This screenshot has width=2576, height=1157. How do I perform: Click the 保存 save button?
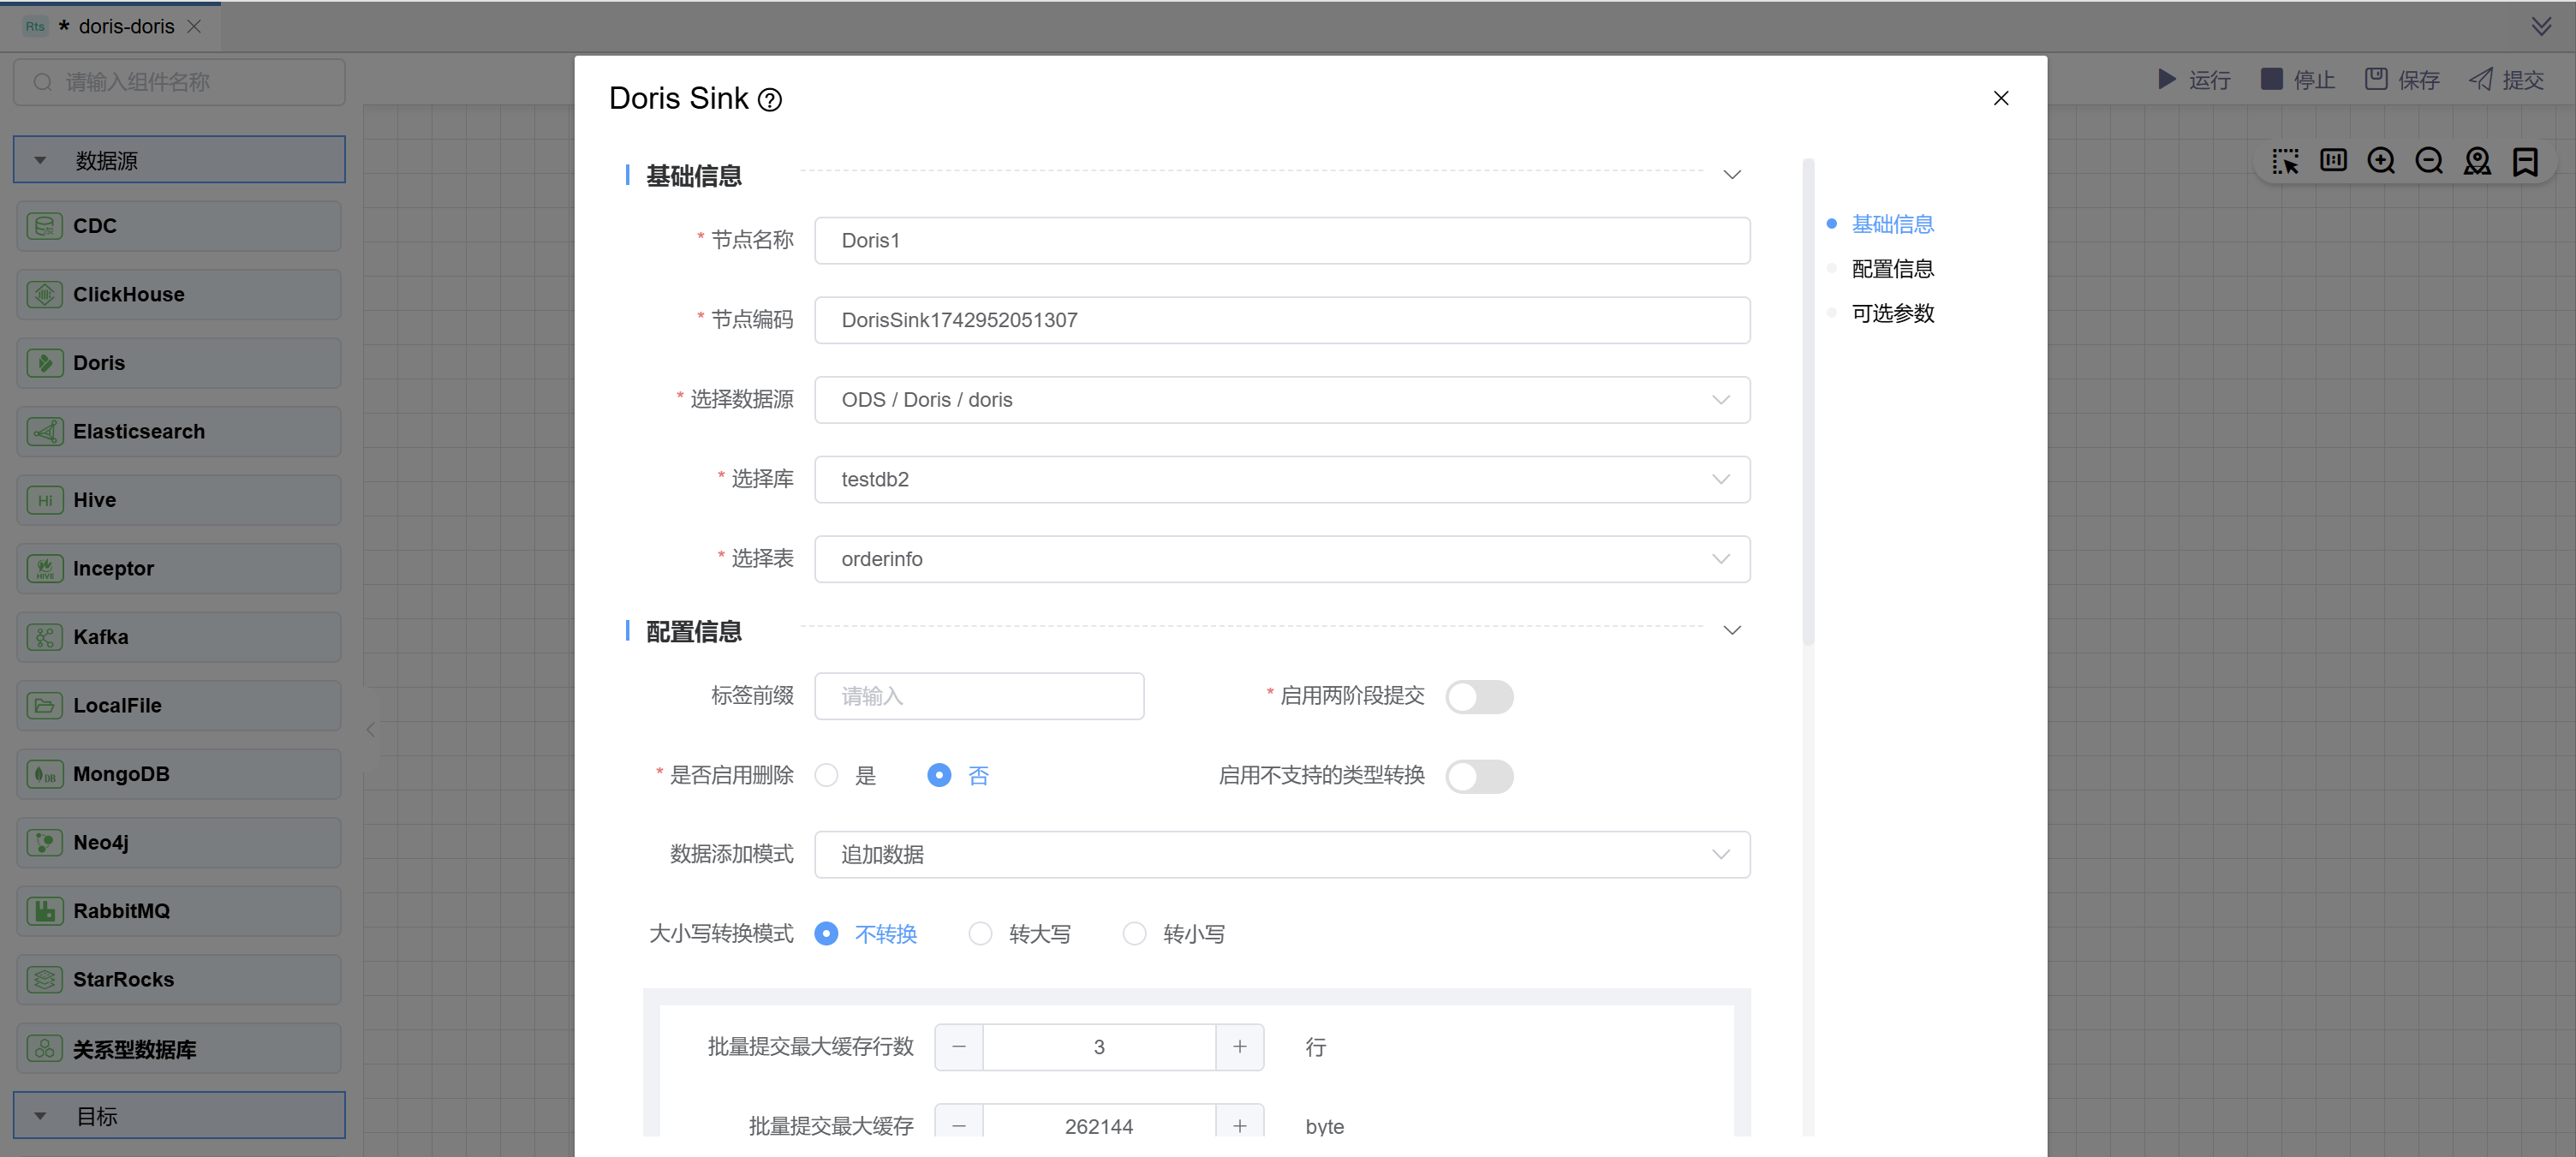pyautogui.click(x=2401, y=80)
